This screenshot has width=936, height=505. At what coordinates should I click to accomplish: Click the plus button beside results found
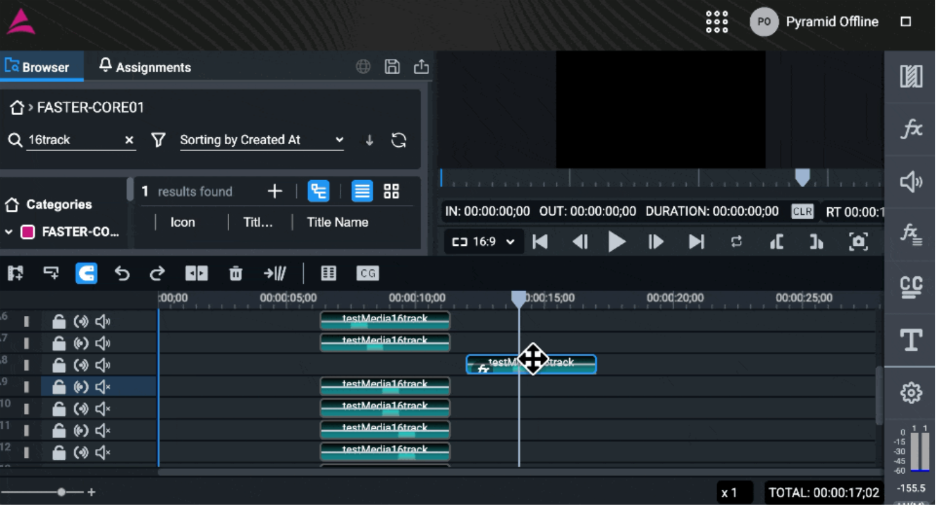pyautogui.click(x=275, y=191)
